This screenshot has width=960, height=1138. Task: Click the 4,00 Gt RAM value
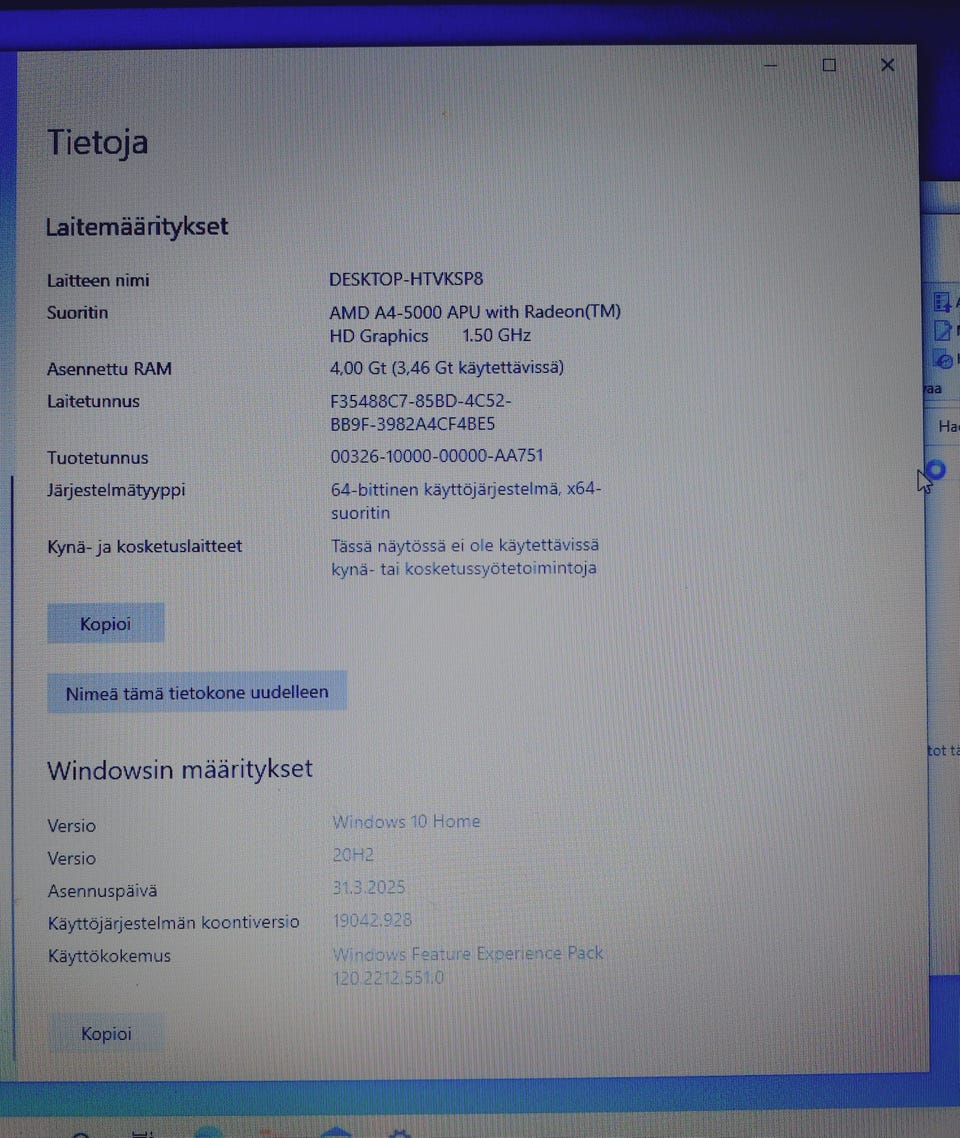click(446, 368)
